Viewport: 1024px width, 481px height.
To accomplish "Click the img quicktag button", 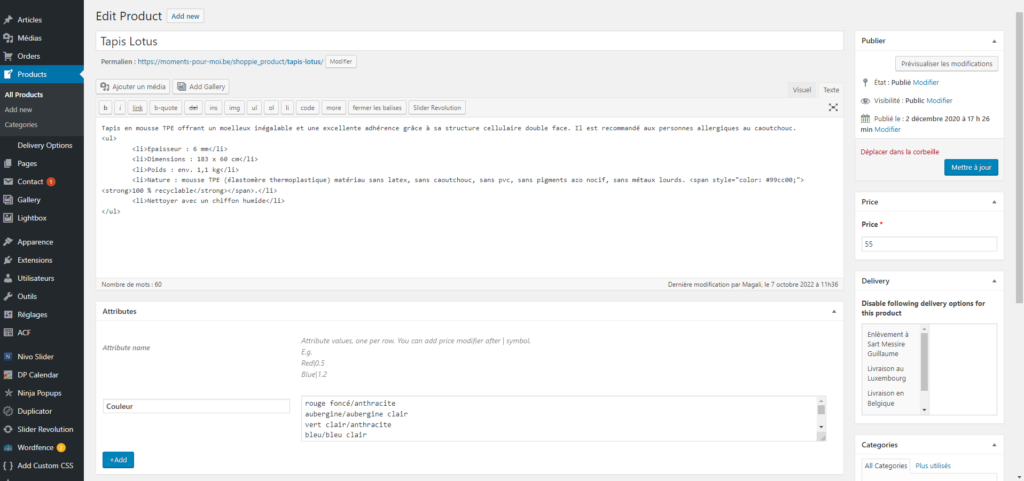I will (x=235, y=107).
